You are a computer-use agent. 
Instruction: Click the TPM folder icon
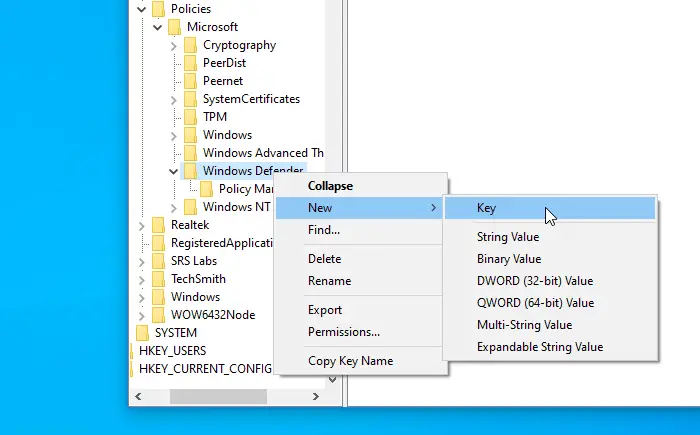pos(190,117)
